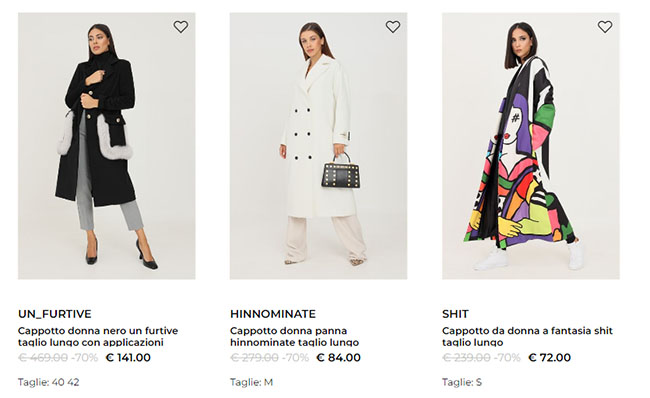Open the black coat with fur pockets photo
The image size is (650, 398).
pyautogui.click(x=107, y=146)
